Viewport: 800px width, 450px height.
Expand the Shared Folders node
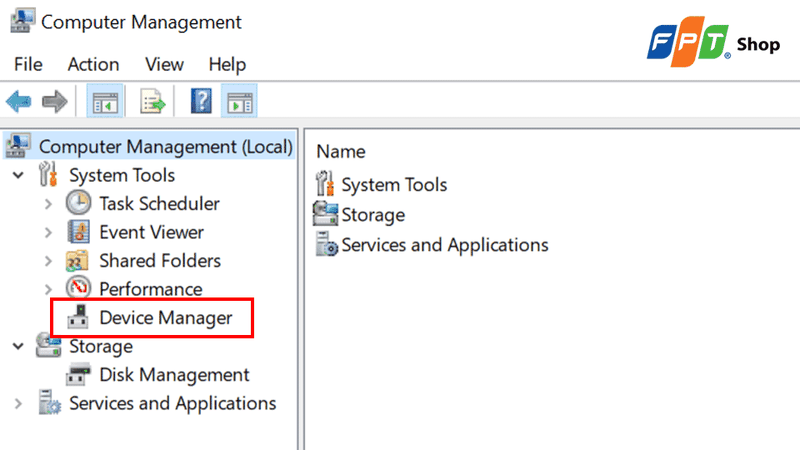[48, 261]
